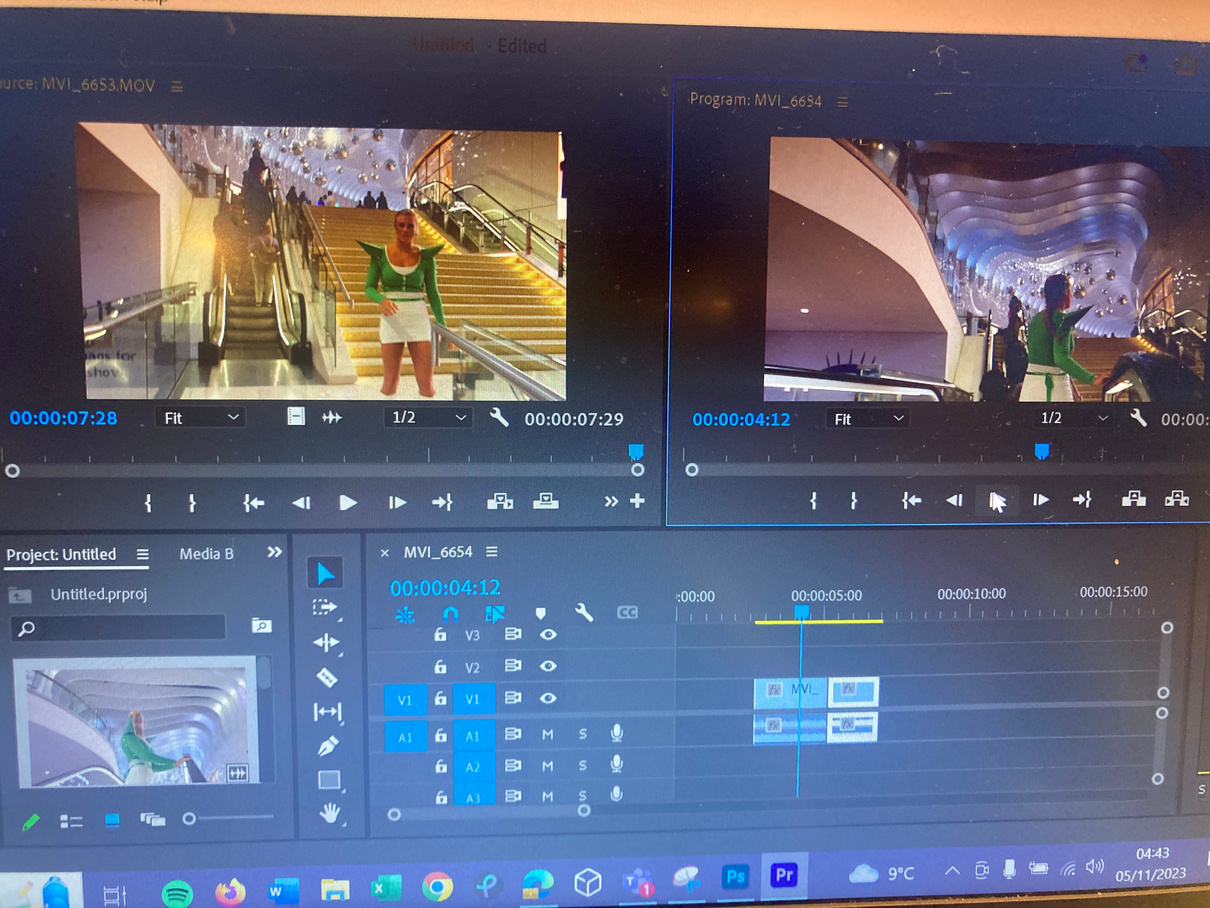Open Timeline display settings wrench
The height and width of the screenshot is (908, 1210).
click(584, 612)
